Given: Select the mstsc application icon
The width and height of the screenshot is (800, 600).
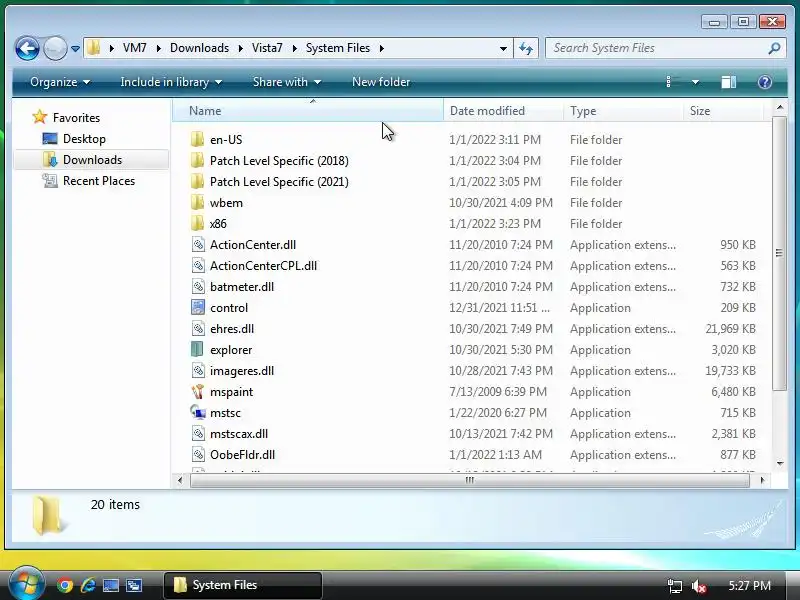Looking at the screenshot, I should coord(198,413).
